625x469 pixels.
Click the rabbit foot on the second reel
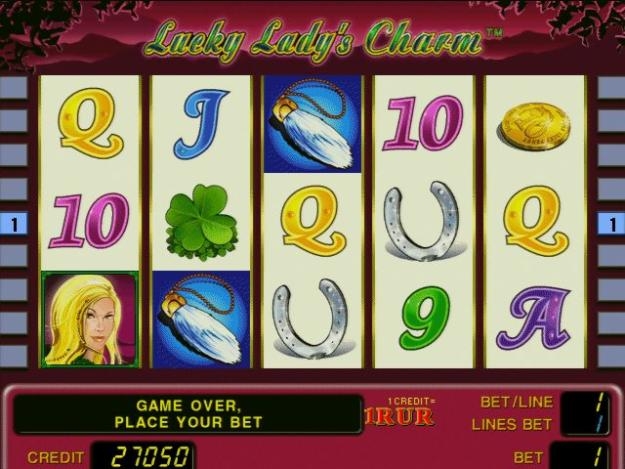pyautogui.click(x=201, y=319)
